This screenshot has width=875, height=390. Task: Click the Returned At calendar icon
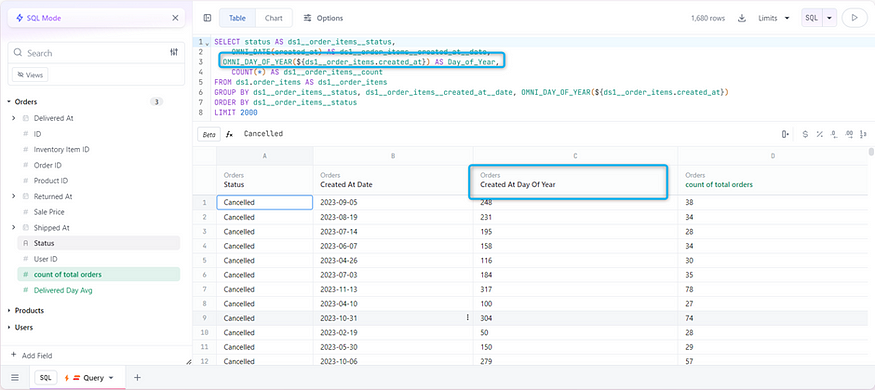coord(26,196)
